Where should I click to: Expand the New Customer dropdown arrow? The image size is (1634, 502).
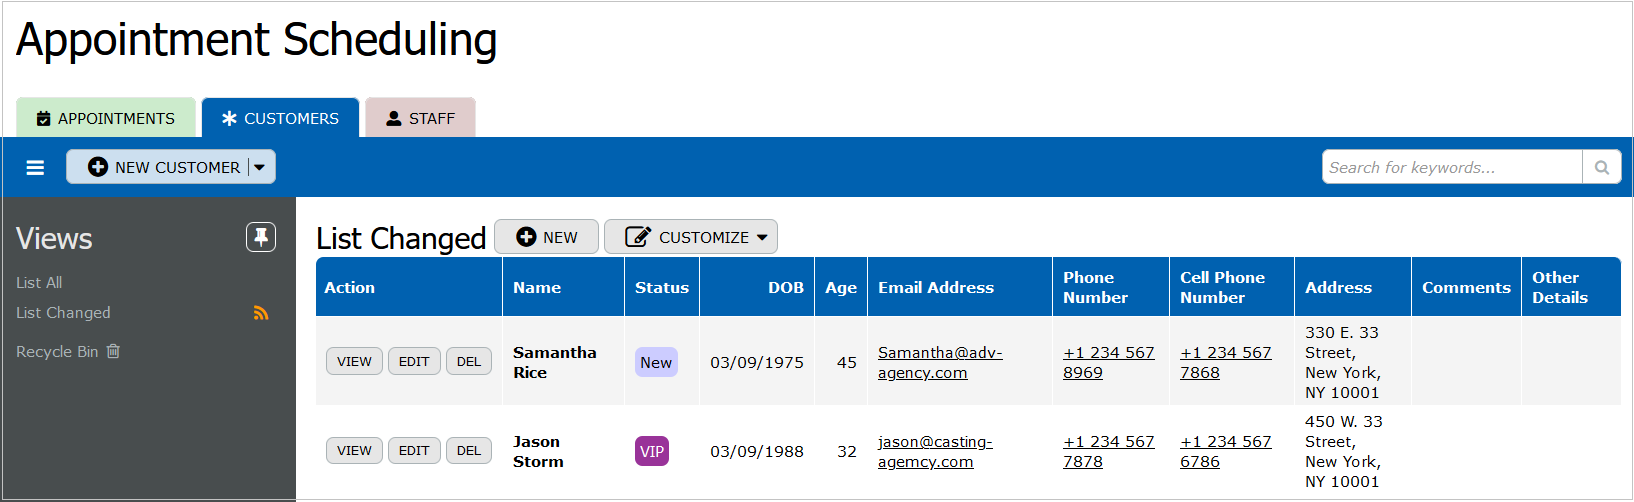[x=260, y=168]
